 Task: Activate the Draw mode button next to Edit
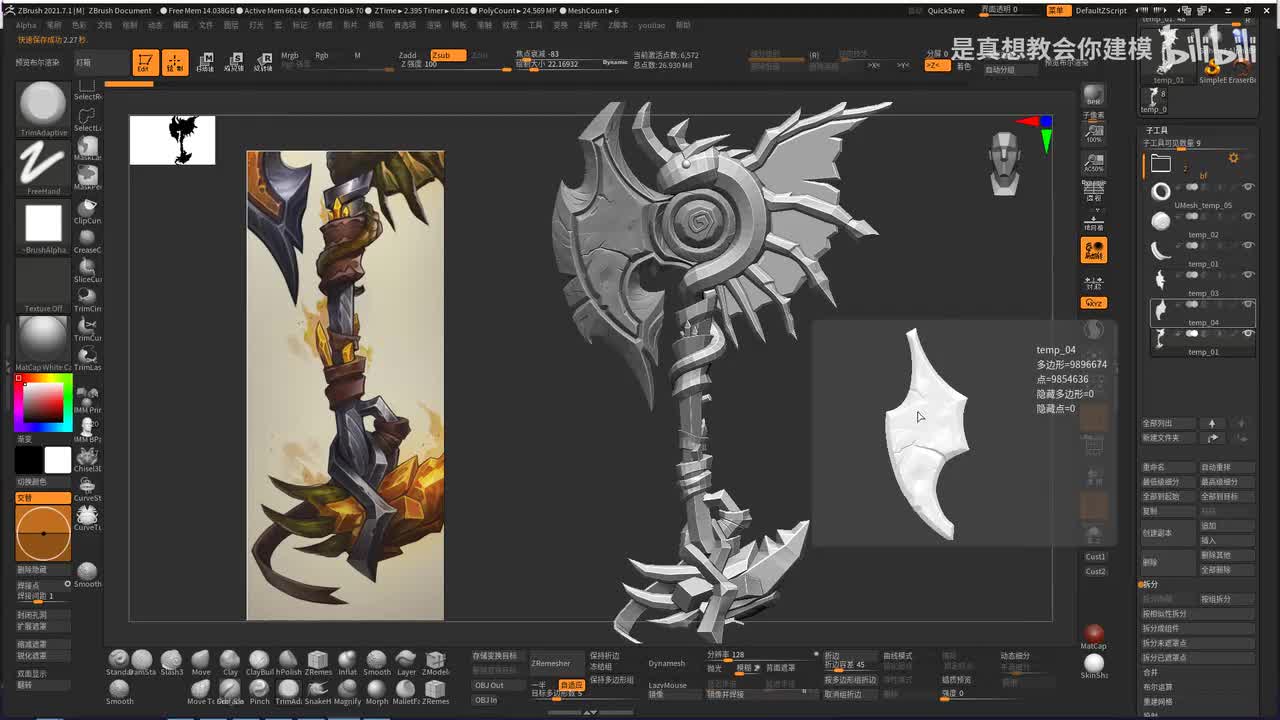tap(174, 62)
